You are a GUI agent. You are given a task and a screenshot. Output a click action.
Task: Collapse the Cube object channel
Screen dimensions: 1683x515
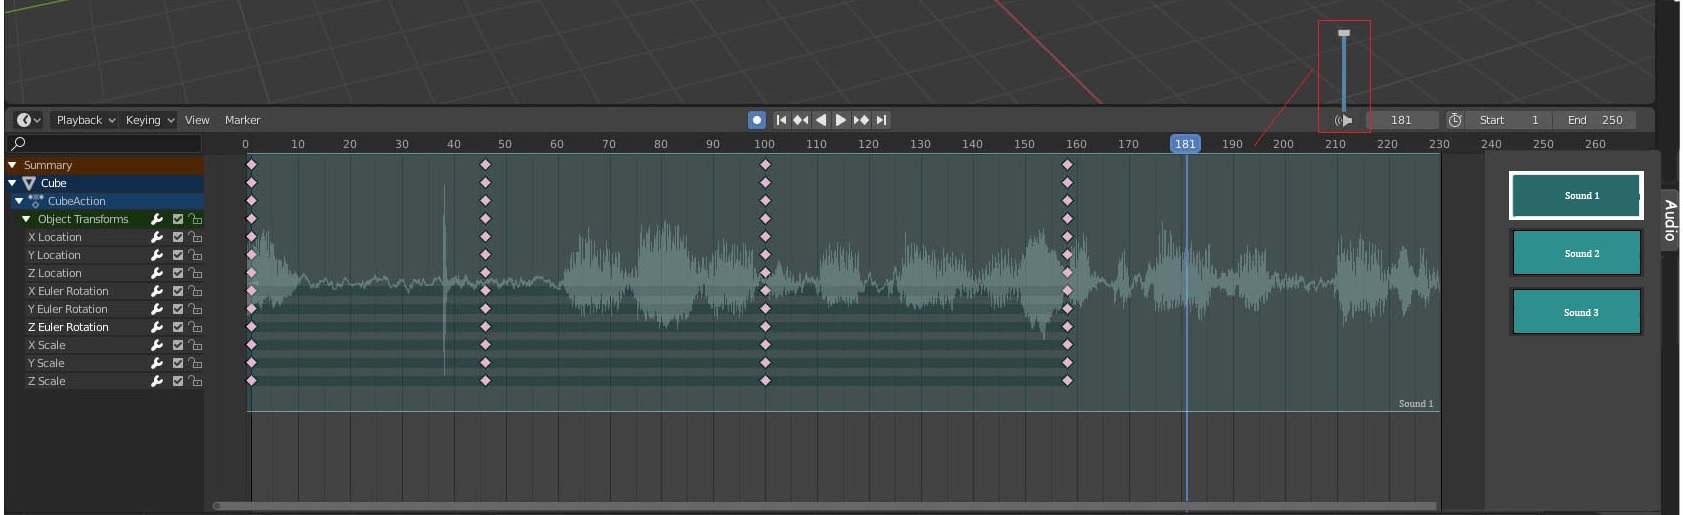coord(13,183)
